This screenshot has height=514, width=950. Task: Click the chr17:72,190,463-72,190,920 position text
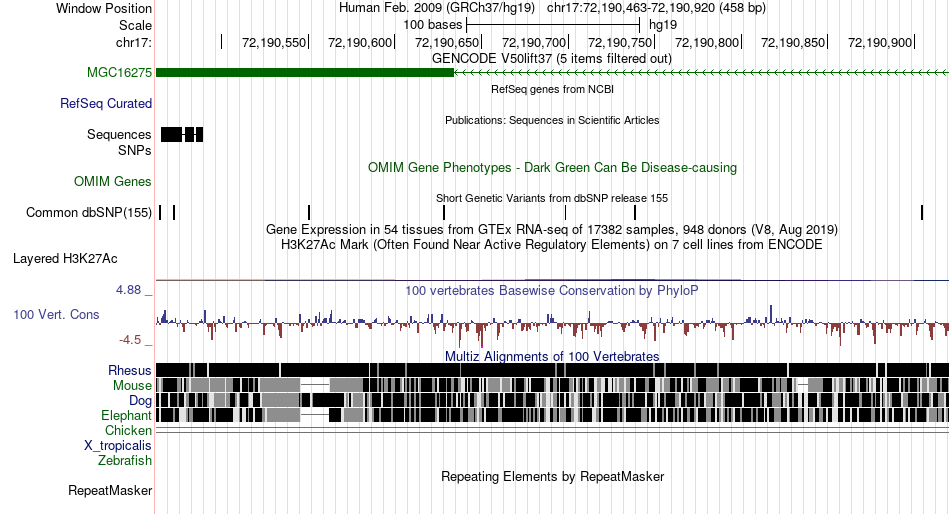[656, 8]
